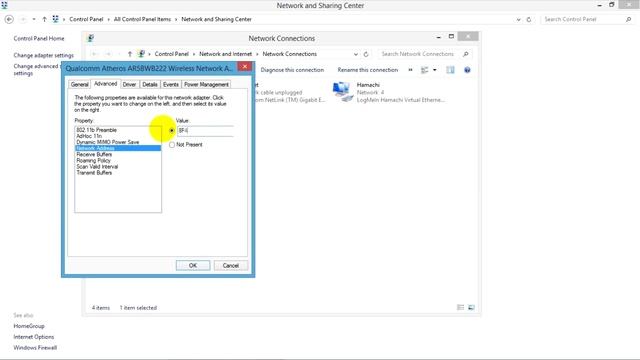Click the network address Value input field

click(x=205, y=131)
